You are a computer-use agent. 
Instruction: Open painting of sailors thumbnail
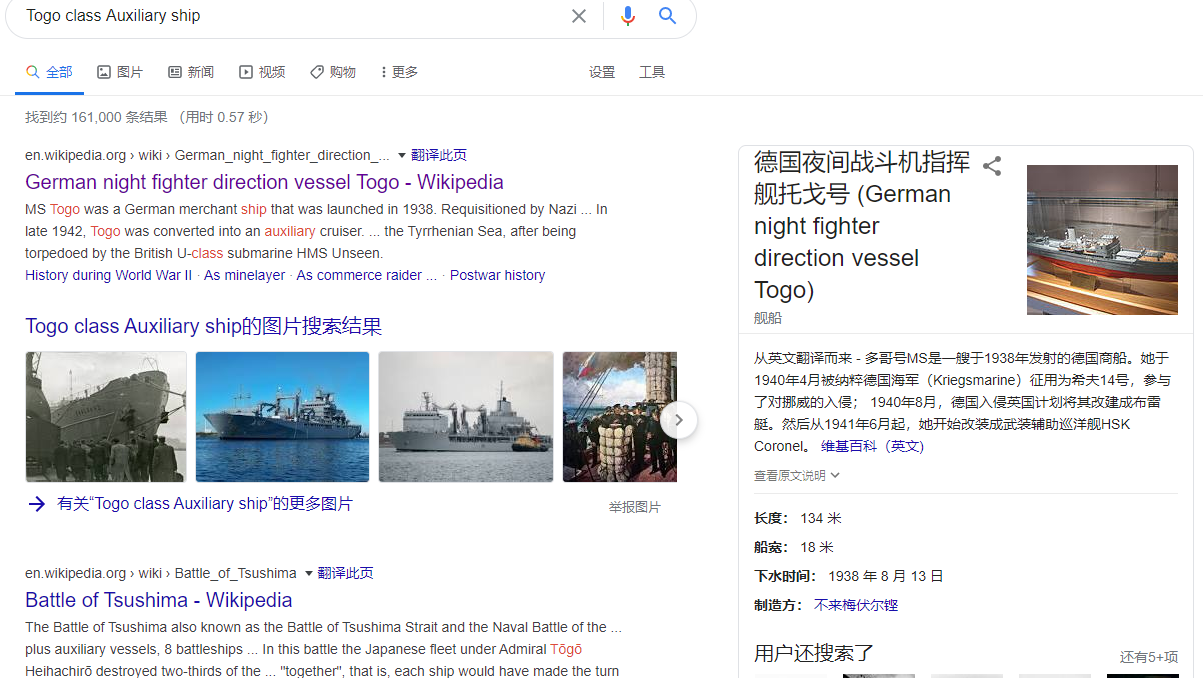click(x=620, y=417)
